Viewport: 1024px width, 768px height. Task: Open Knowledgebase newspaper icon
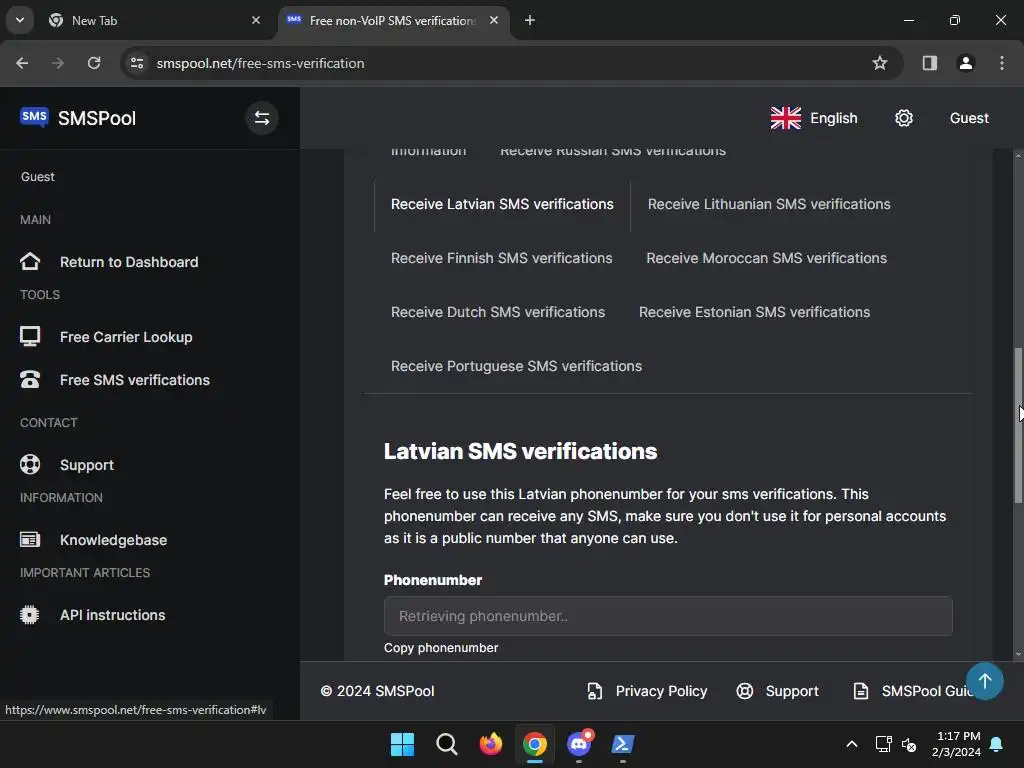(30, 540)
